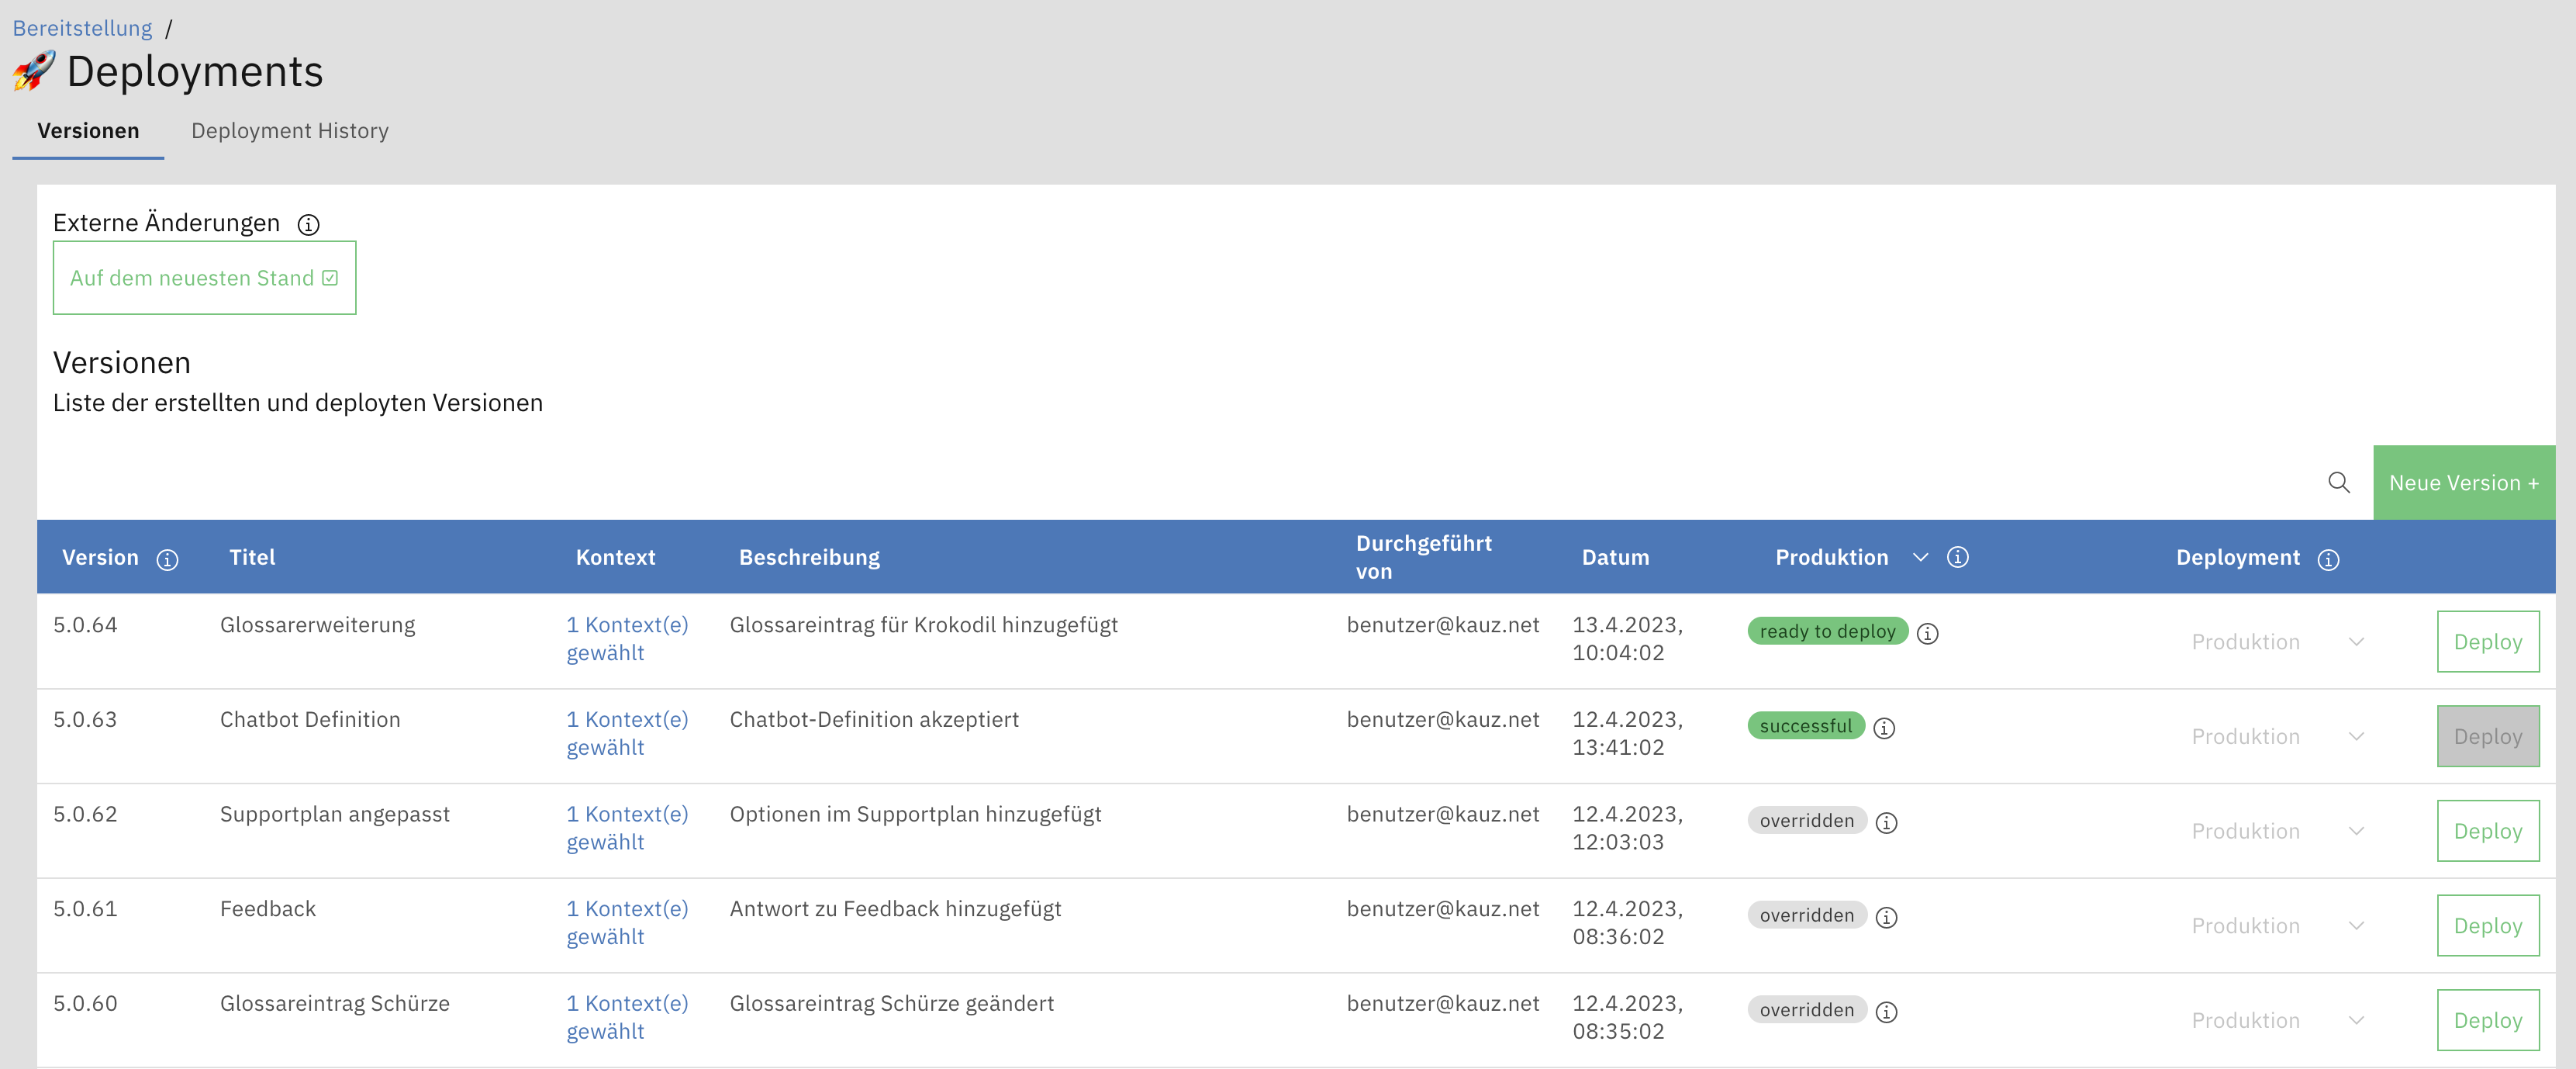Screen dimensions: 2576x1069
Task: Click description Antwort zu Feedback hinzugefügt
Action: click(895, 909)
